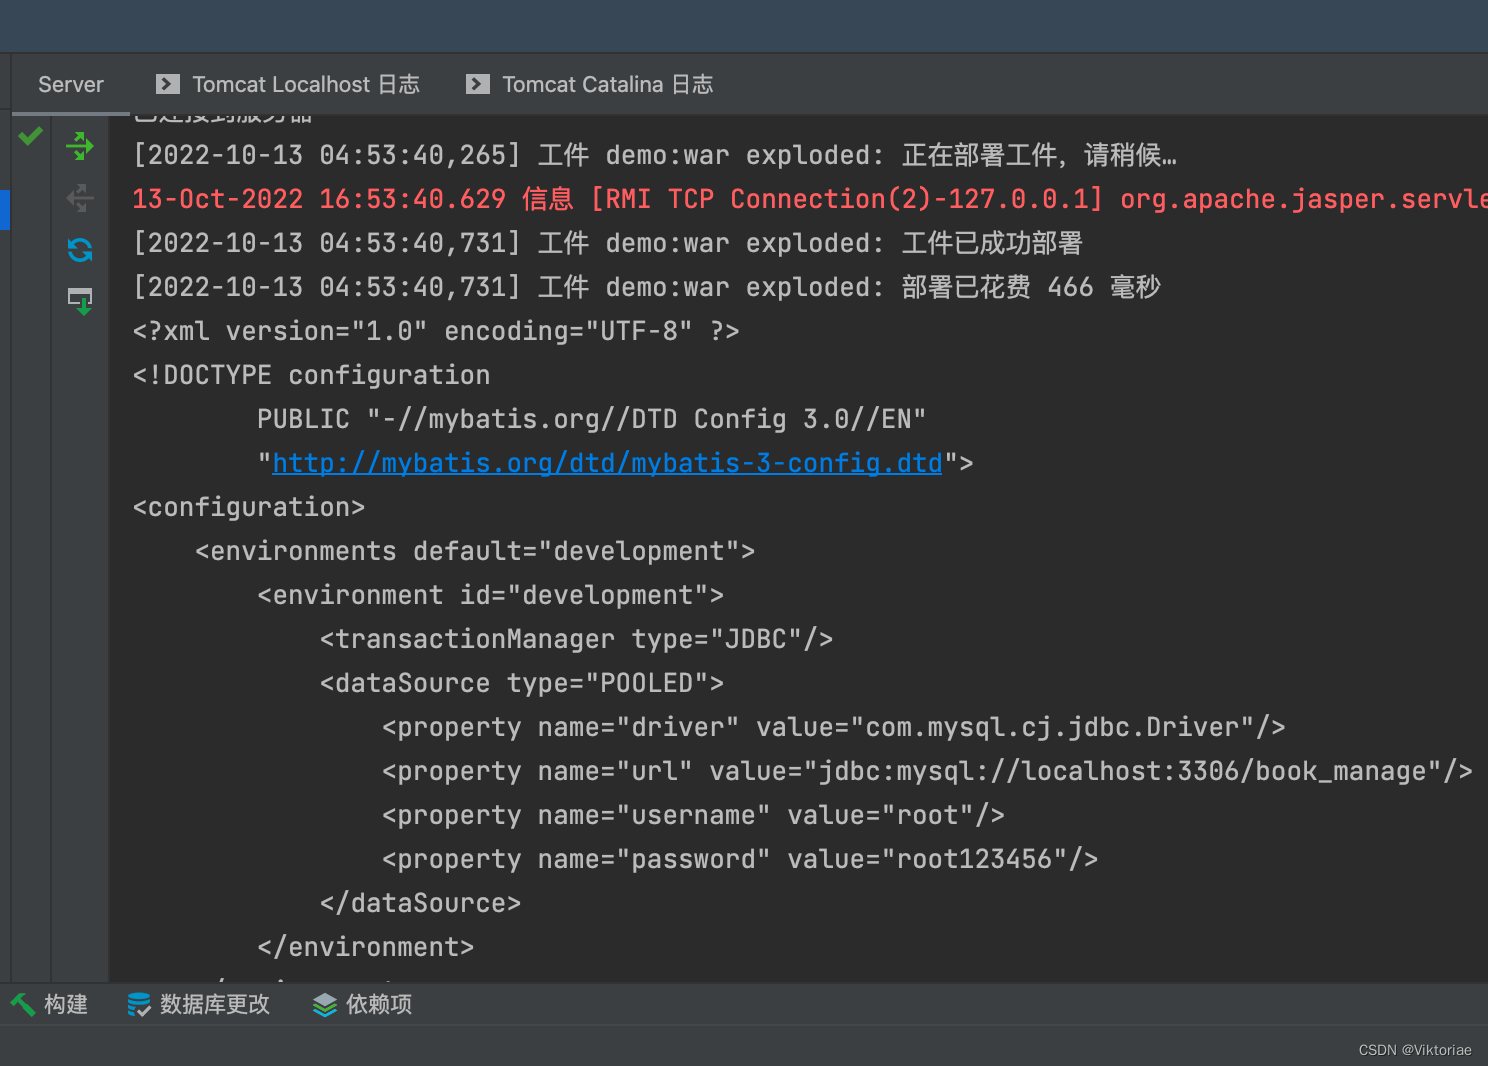The image size is (1488, 1066).
Task: Switch to Tomcat Catalina 日志 tab
Action: point(608,84)
